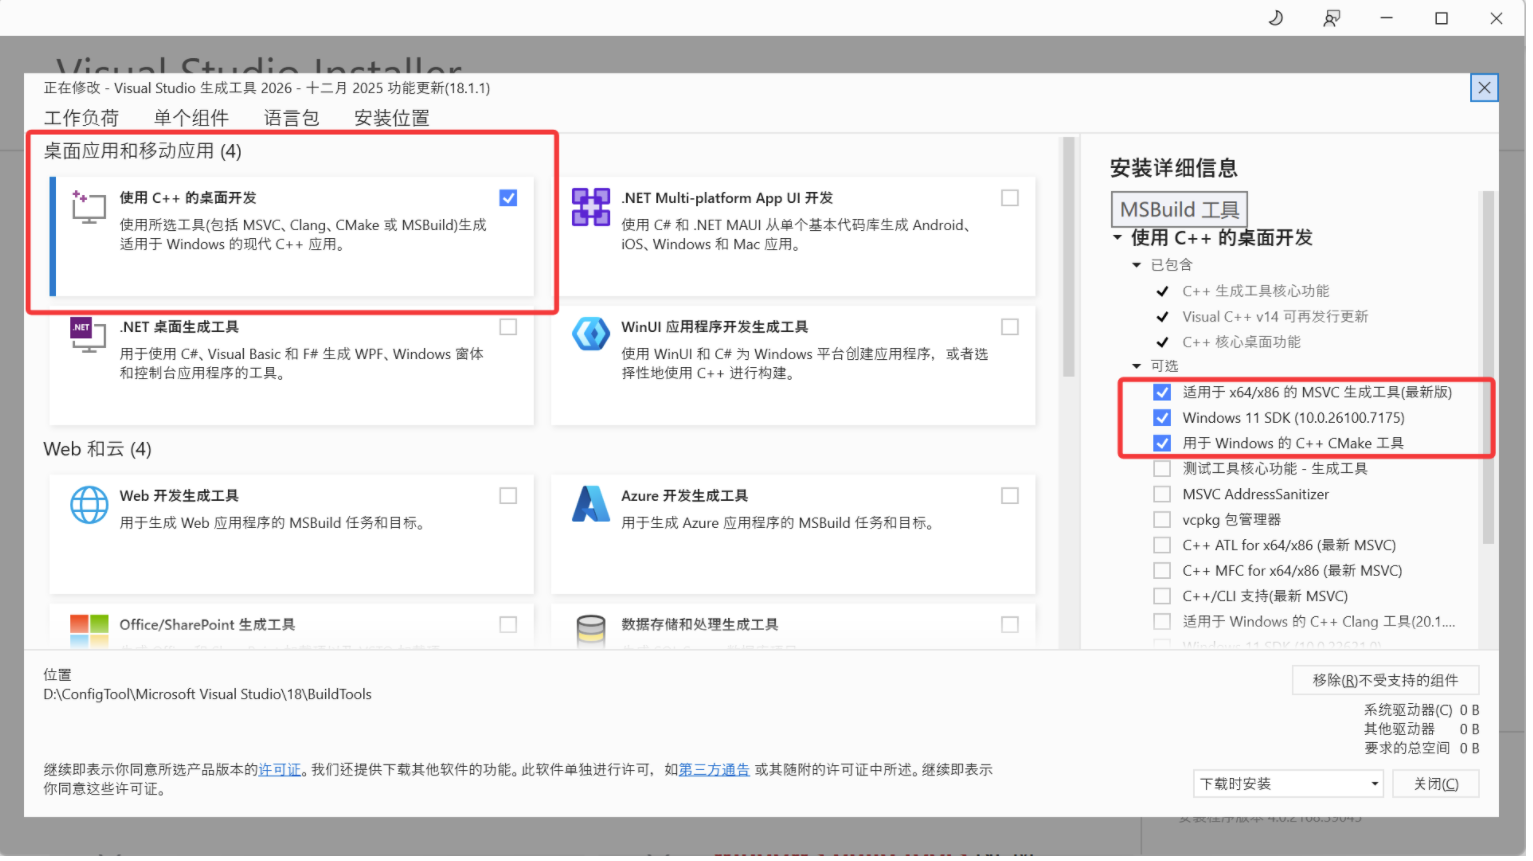
Task: Switch to the 单个组件 tab
Action: [x=192, y=118]
